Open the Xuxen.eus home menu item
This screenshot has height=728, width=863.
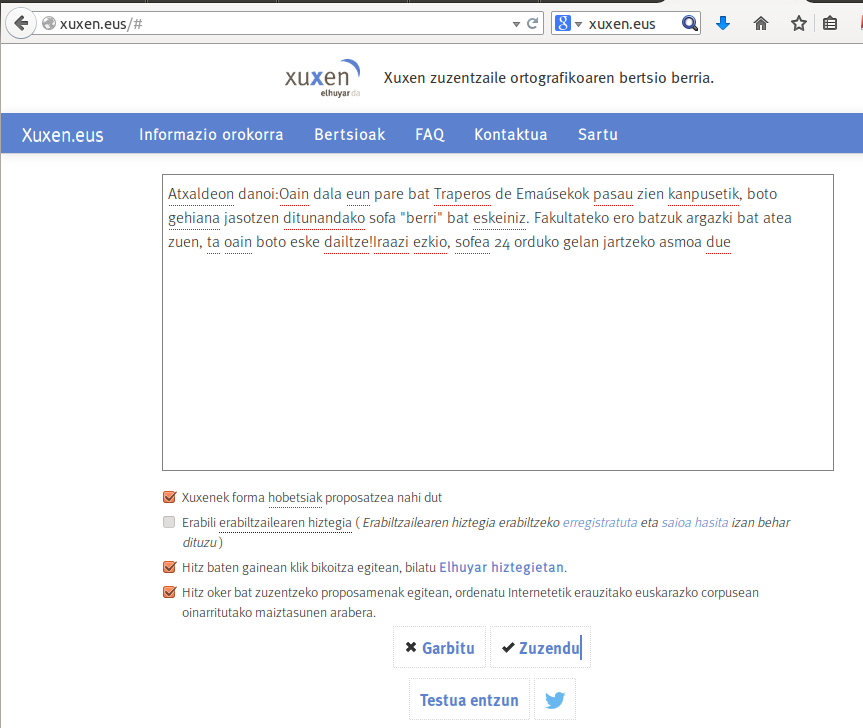pos(63,135)
